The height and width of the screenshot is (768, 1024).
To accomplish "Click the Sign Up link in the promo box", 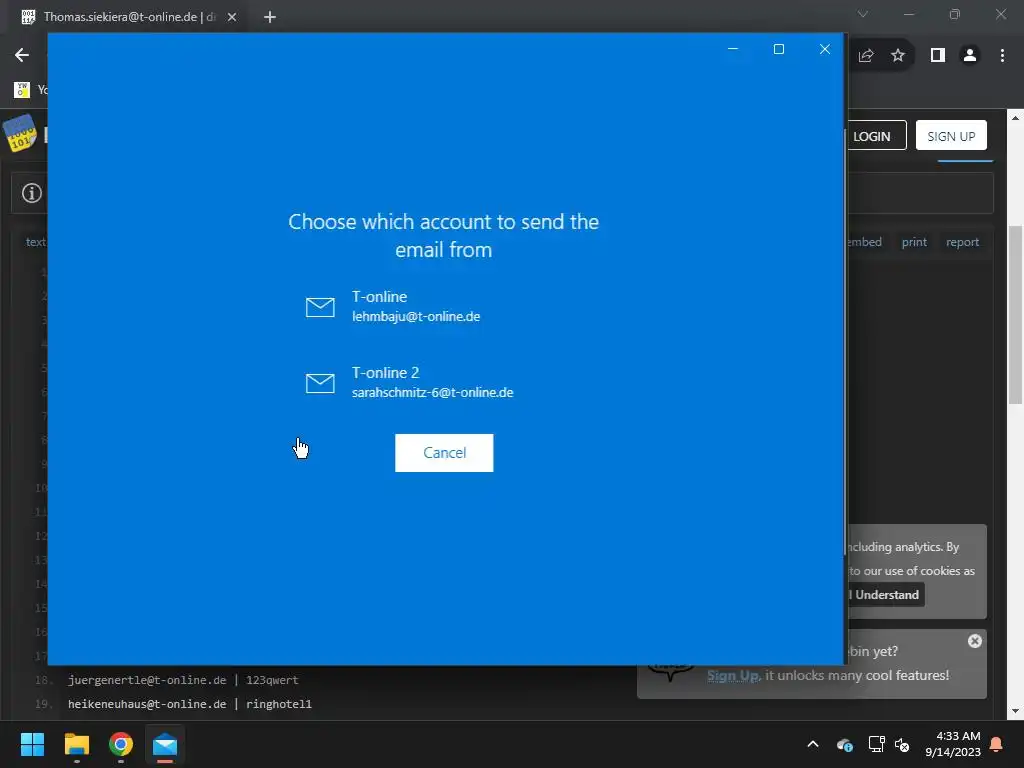I will [x=733, y=675].
